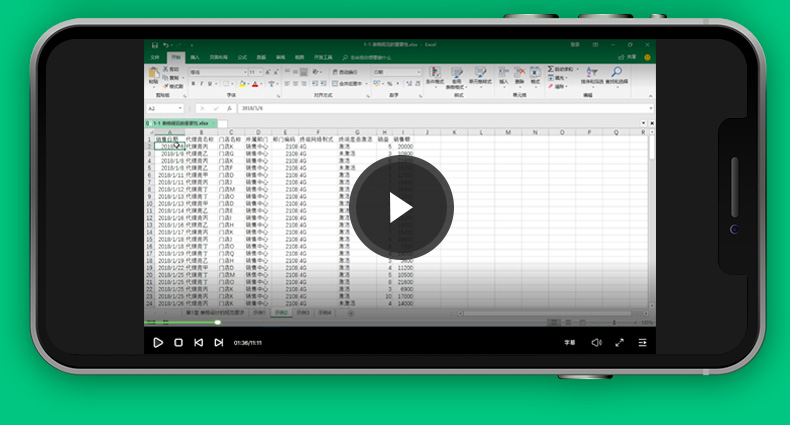This screenshot has height=425, width=790.
Task: Click the stop button in player controls
Action: [x=178, y=342]
